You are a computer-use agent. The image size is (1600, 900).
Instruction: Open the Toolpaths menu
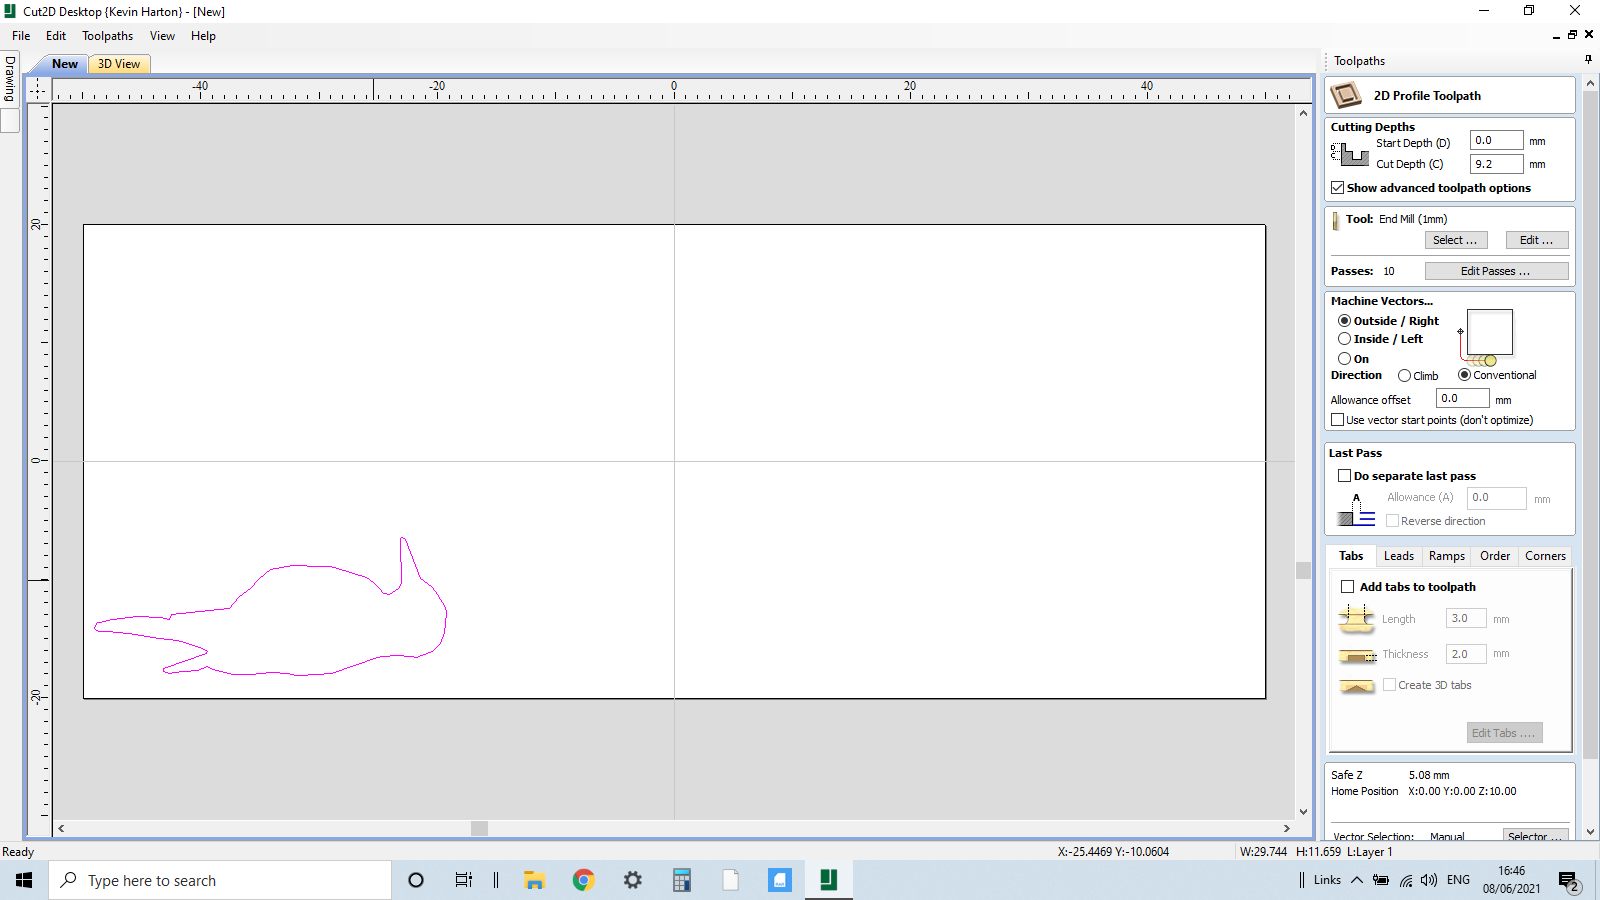tap(107, 36)
